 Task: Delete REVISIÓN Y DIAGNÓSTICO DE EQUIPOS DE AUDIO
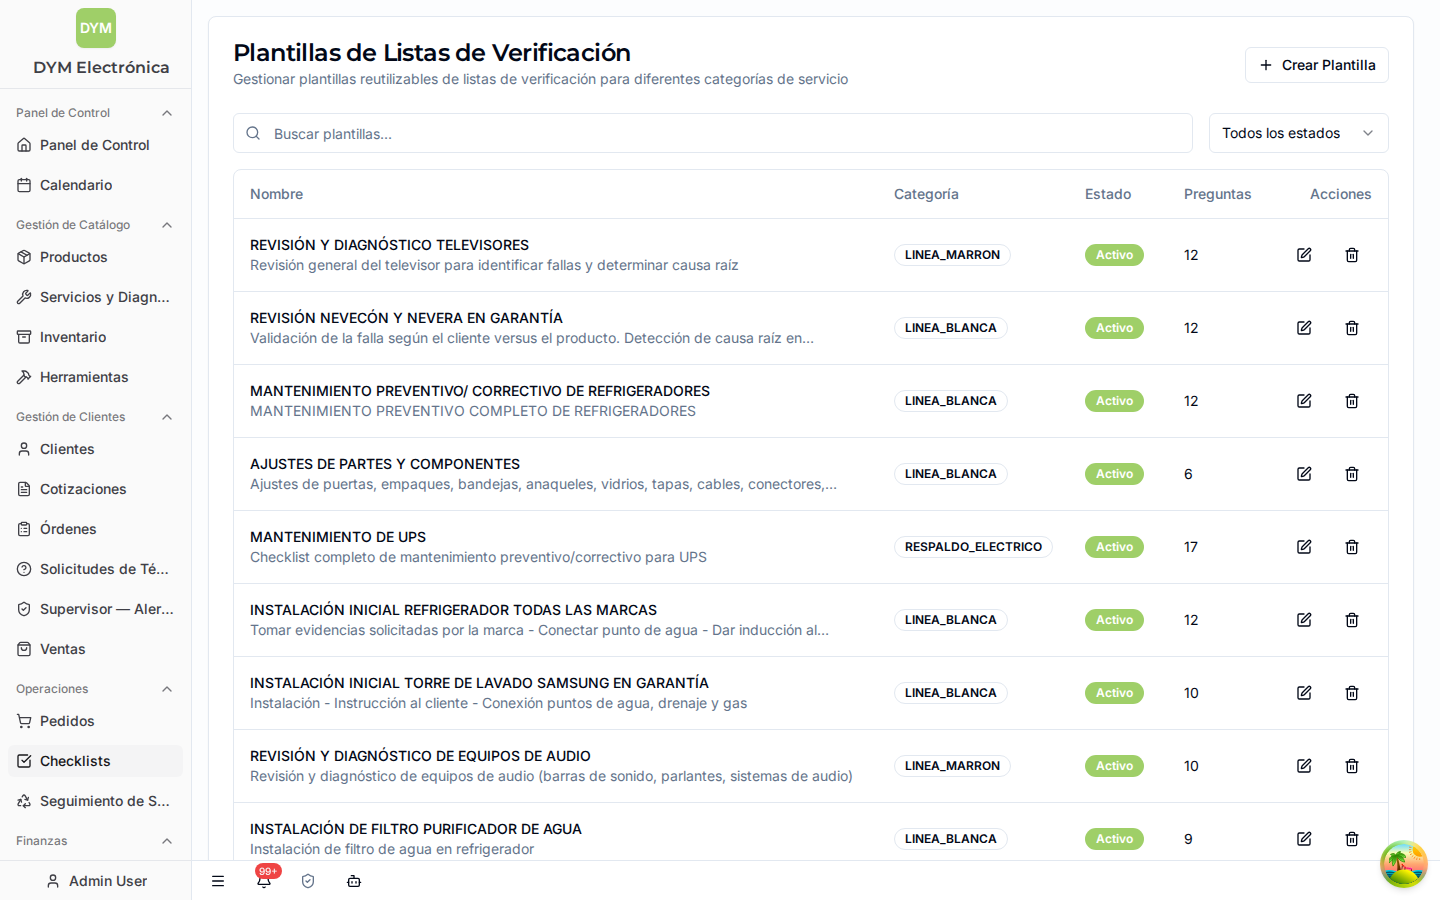[x=1352, y=766]
